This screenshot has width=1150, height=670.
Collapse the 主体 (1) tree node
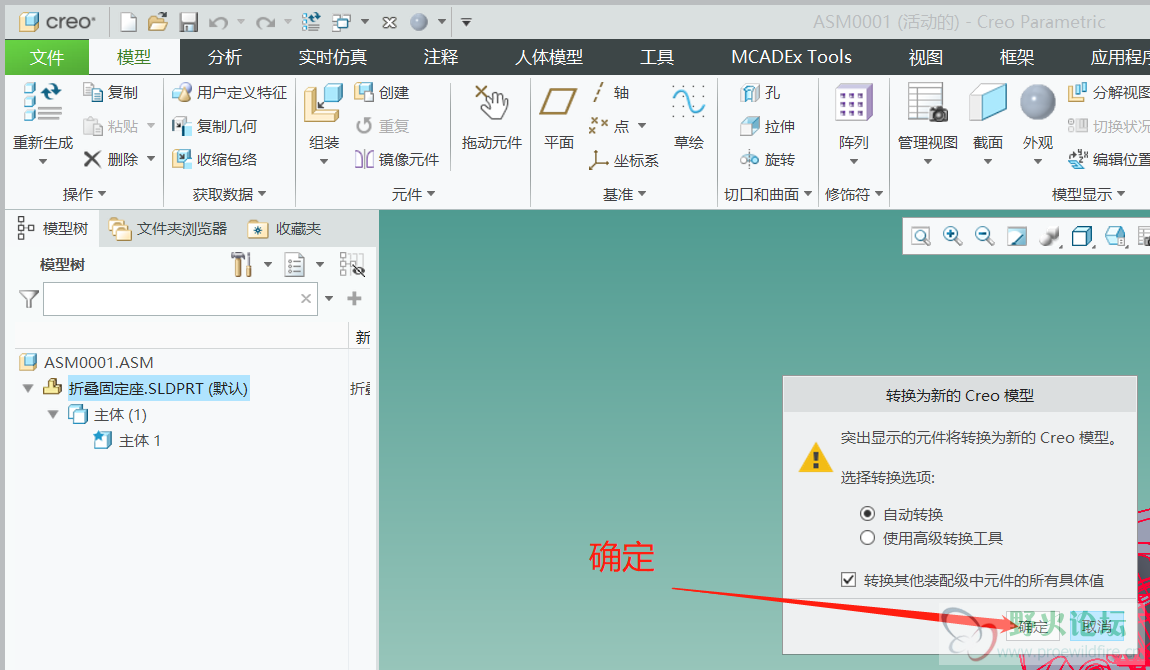(53, 414)
